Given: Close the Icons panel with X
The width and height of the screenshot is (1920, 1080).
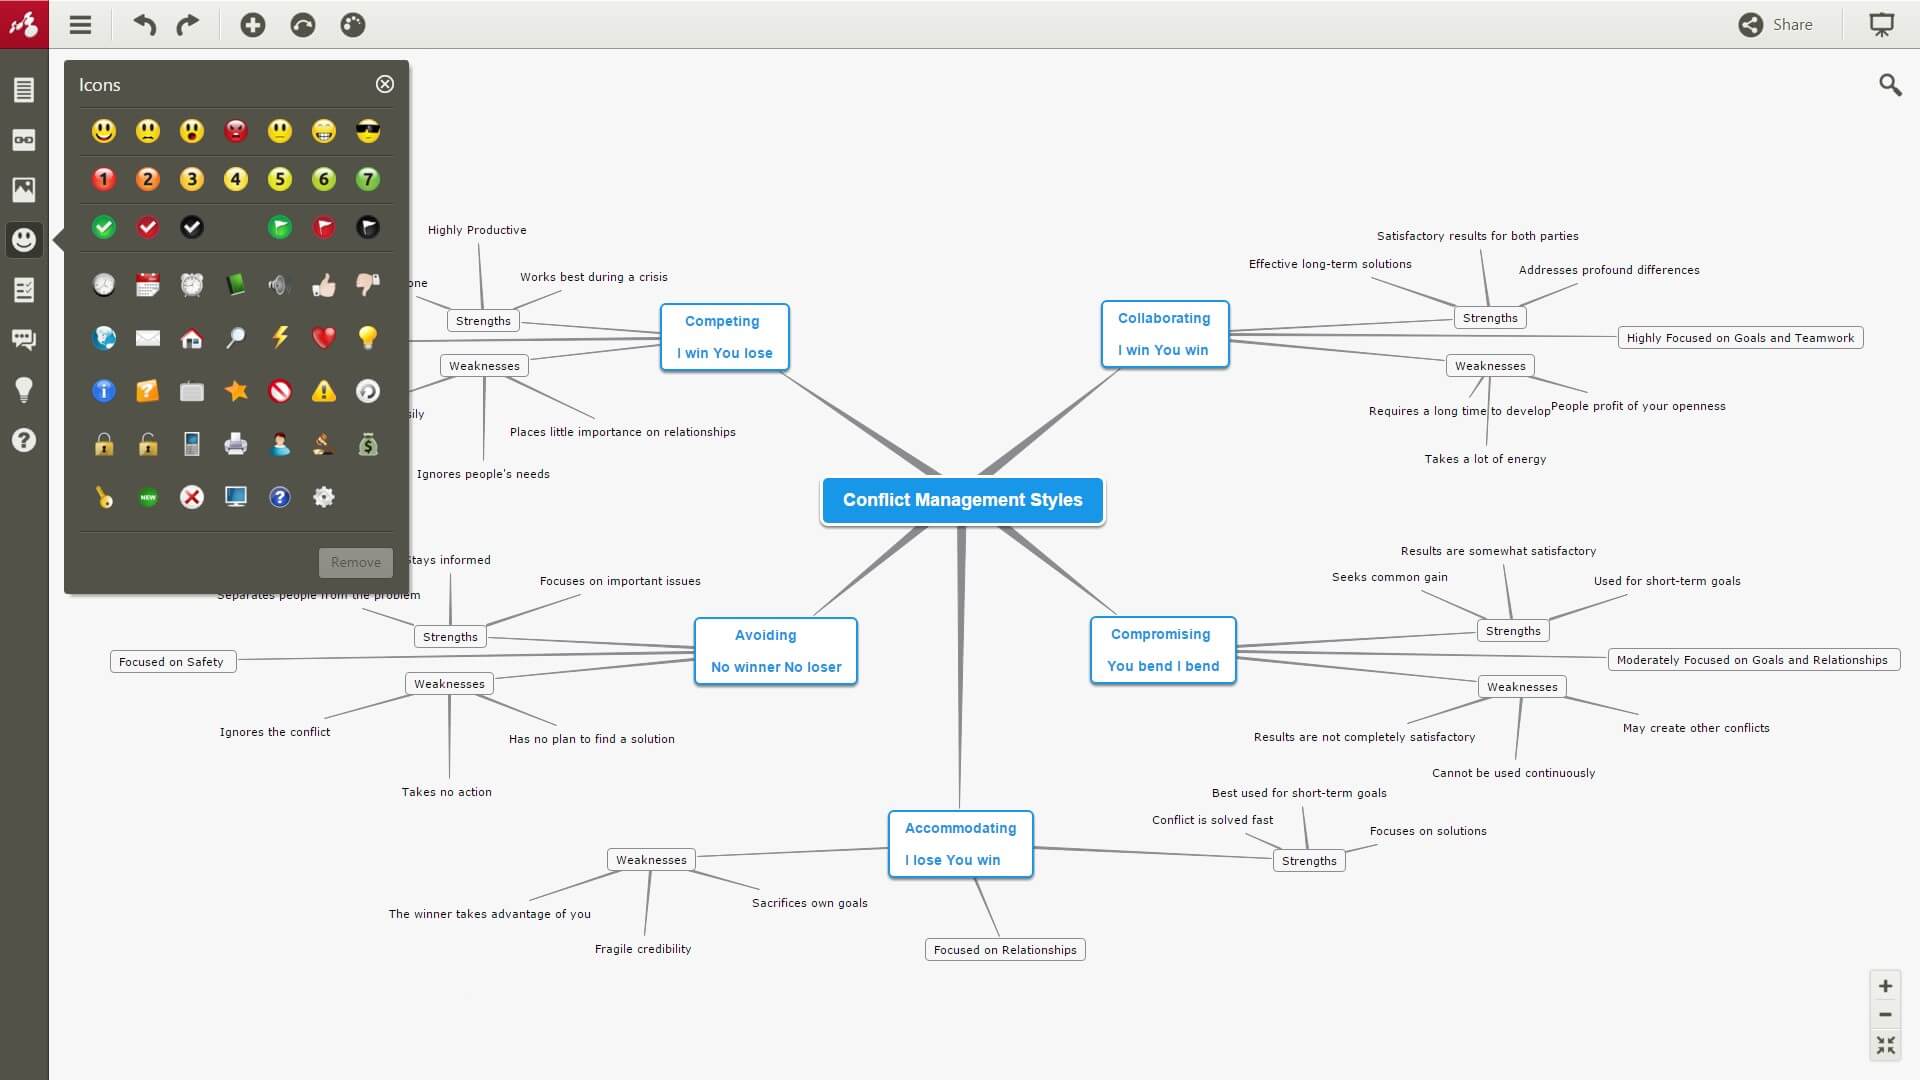Looking at the screenshot, I should click(x=385, y=83).
